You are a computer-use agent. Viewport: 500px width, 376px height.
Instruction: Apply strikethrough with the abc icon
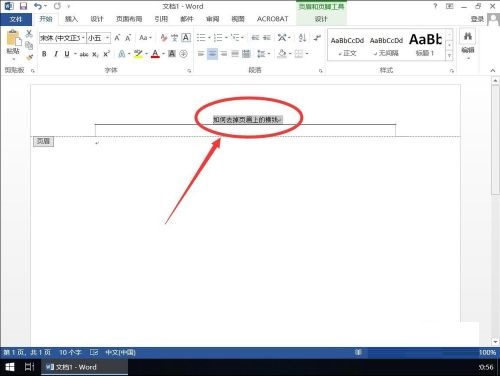(x=84, y=54)
